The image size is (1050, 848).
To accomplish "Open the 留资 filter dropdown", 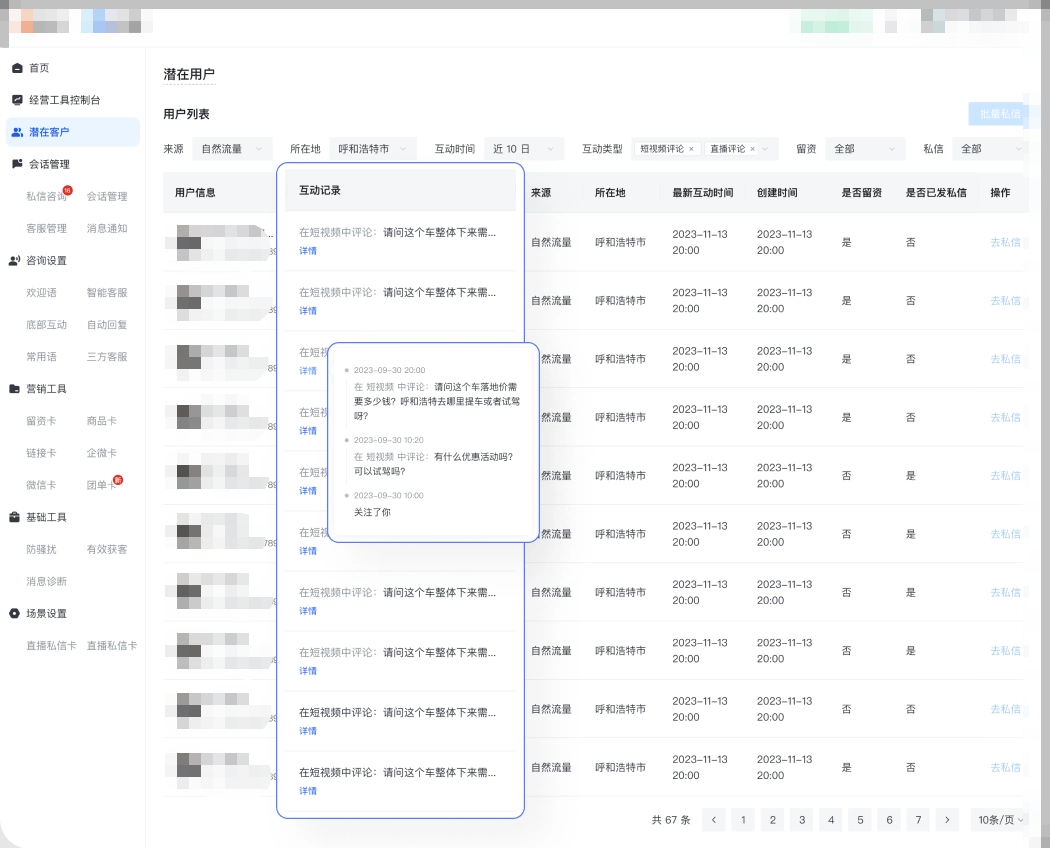I will coord(866,147).
